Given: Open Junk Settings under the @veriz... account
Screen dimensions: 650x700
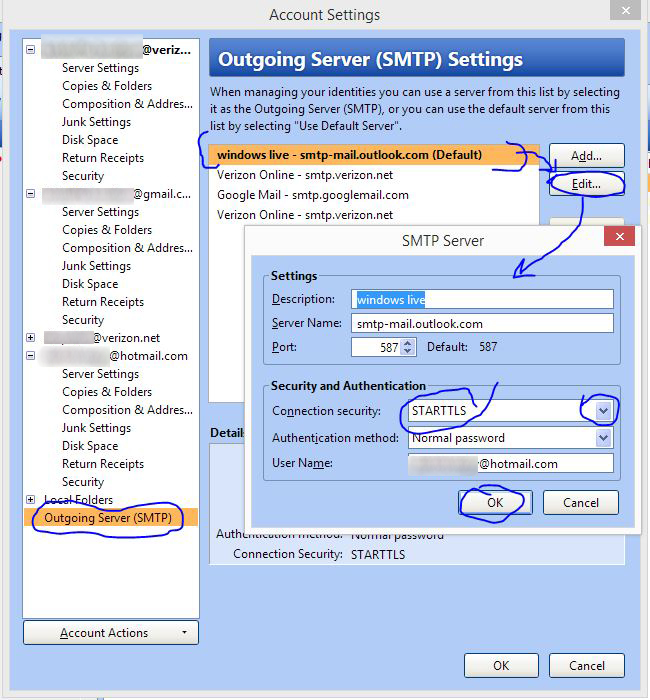Looking at the screenshot, I should coord(96,122).
